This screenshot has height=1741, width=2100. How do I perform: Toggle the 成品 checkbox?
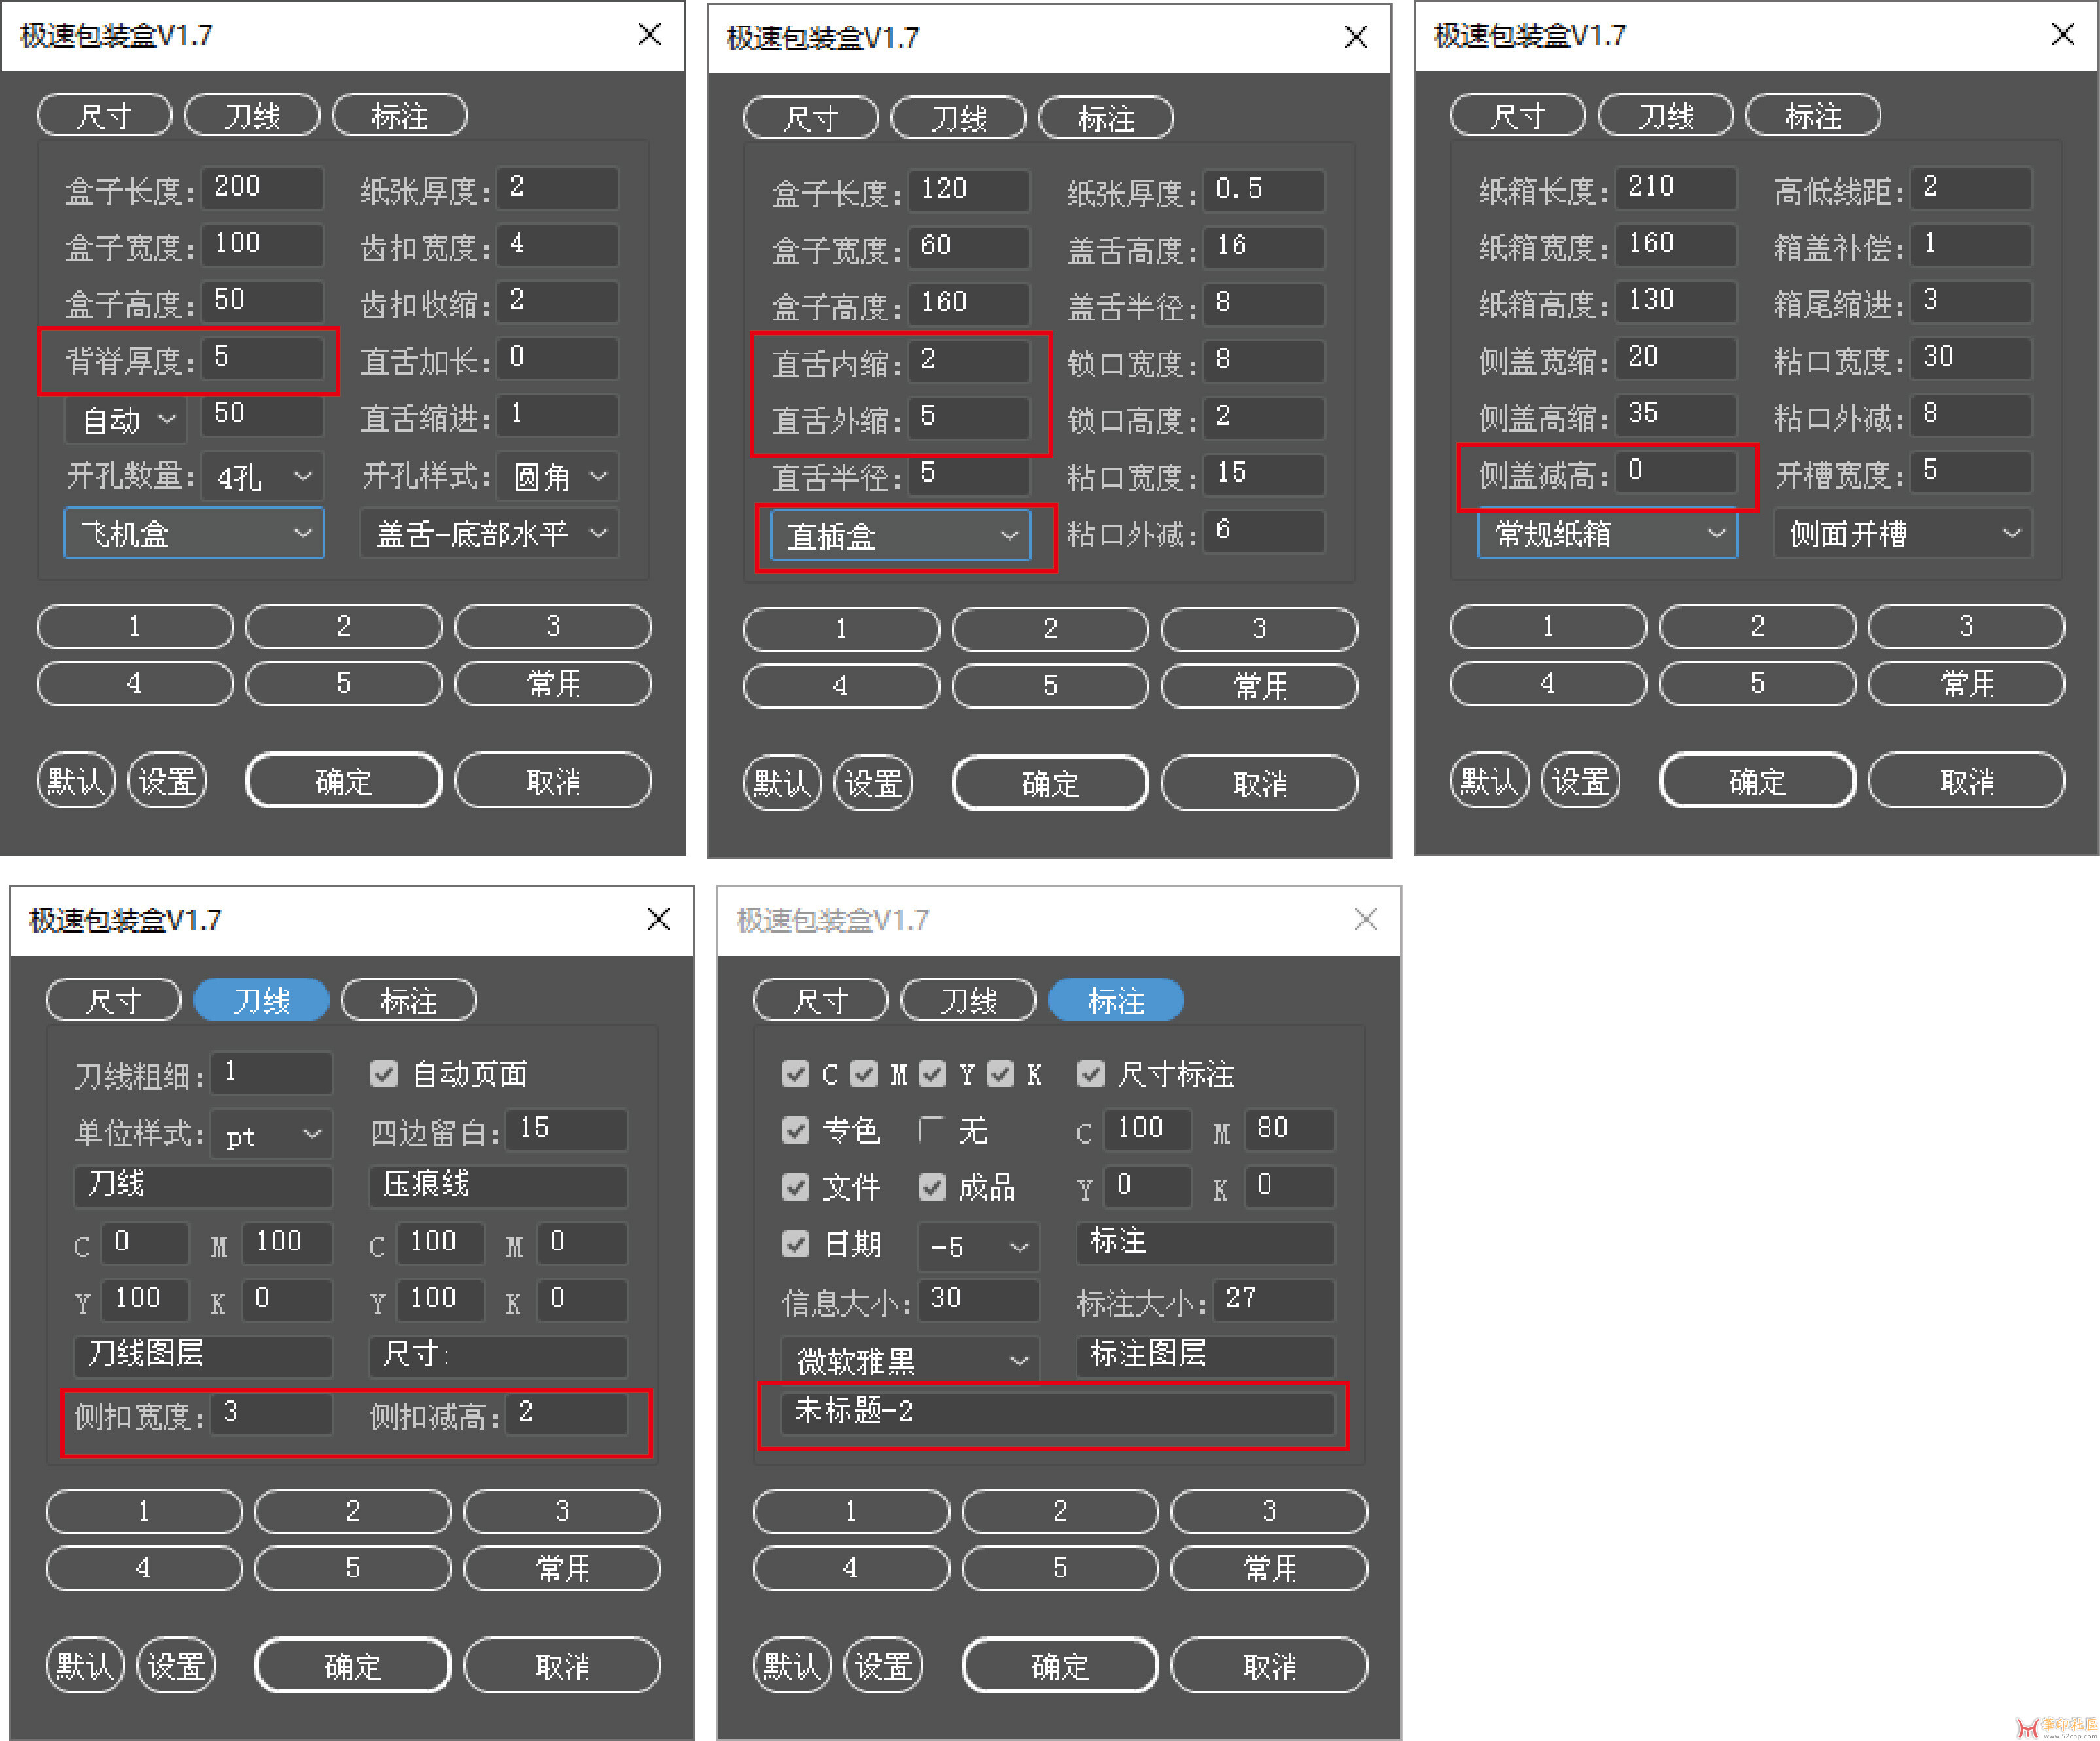(x=932, y=1187)
